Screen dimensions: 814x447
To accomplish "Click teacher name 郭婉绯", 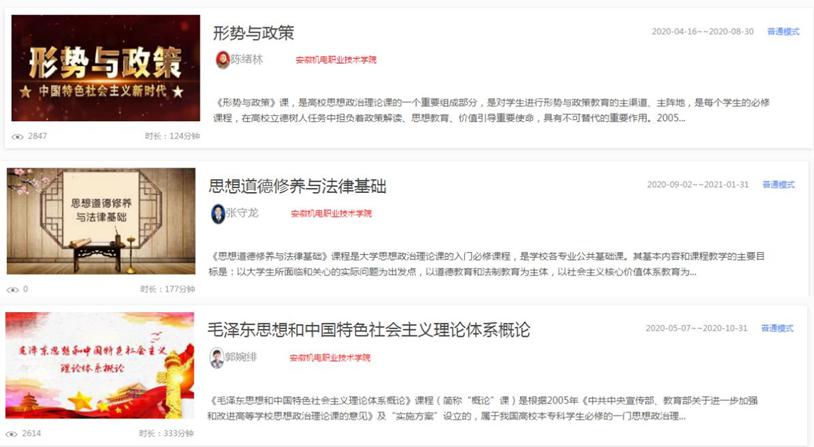I will click(x=241, y=357).
